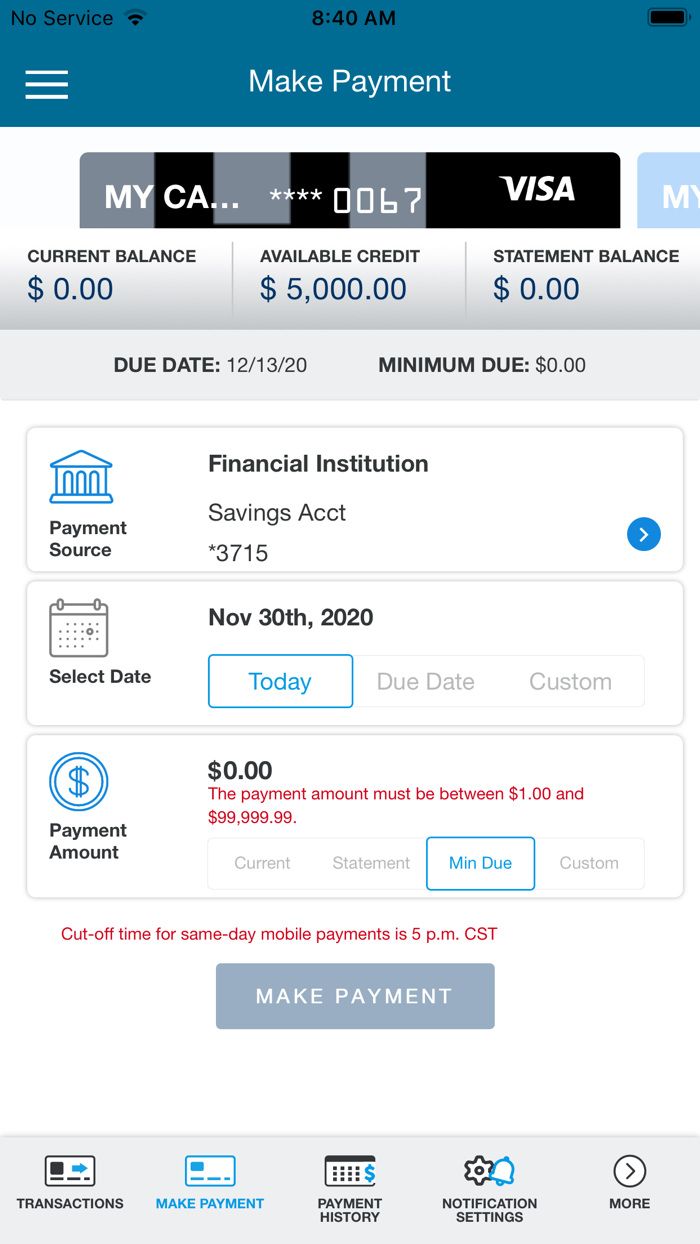
Task: Switch payment date to Due Date
Action: coord(425,681)
